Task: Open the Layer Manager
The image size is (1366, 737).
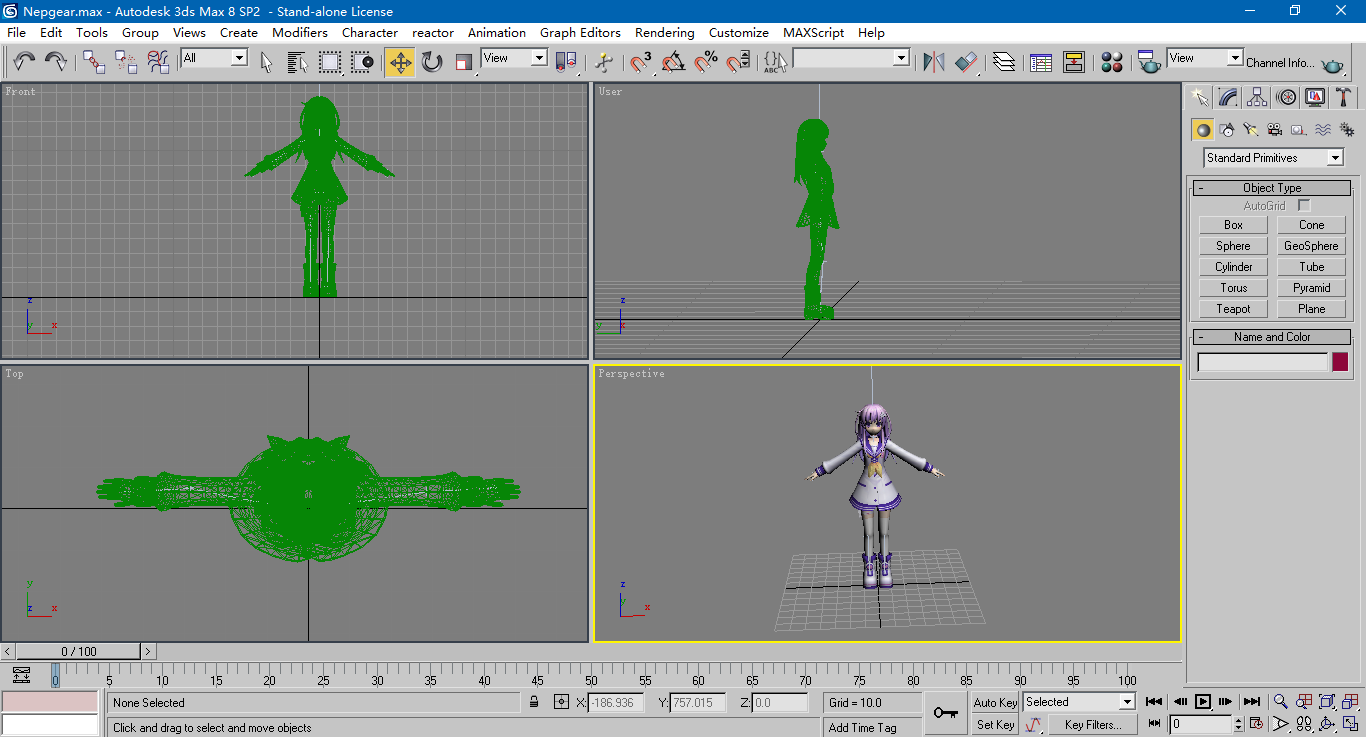Action: (1004, 62)
